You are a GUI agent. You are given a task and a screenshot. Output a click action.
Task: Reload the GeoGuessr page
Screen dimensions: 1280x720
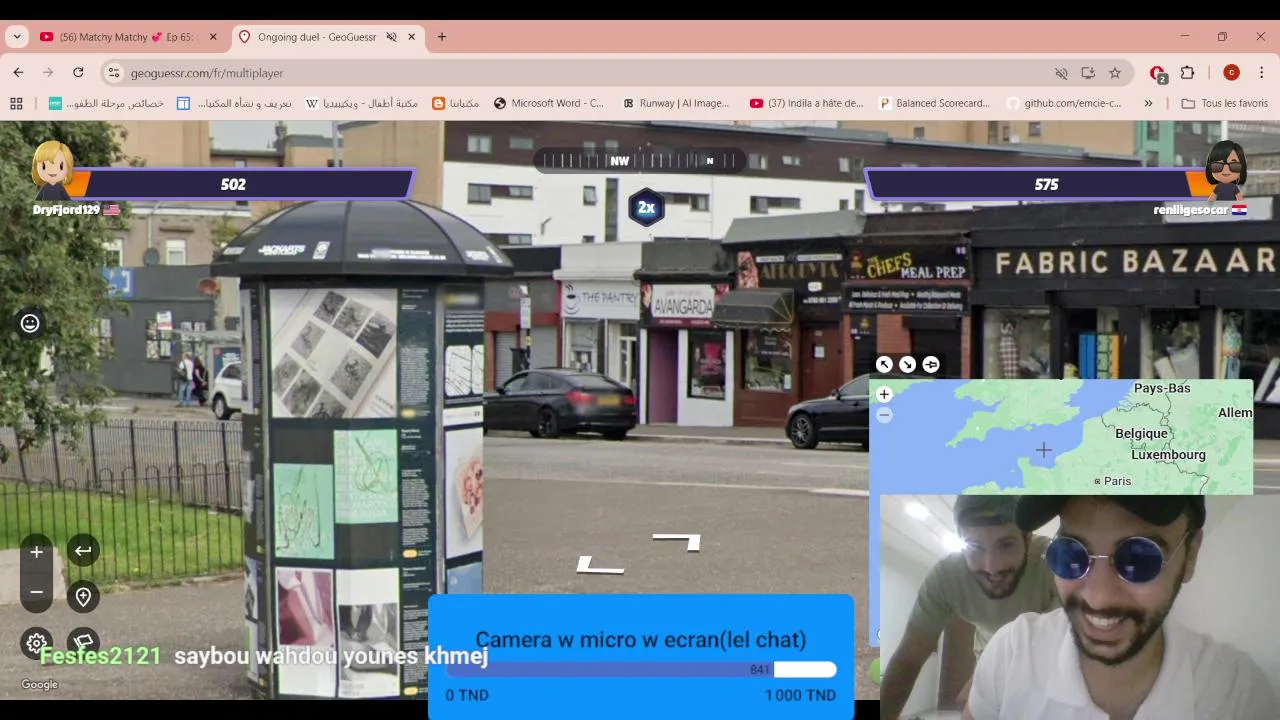[x=78, y=73]
